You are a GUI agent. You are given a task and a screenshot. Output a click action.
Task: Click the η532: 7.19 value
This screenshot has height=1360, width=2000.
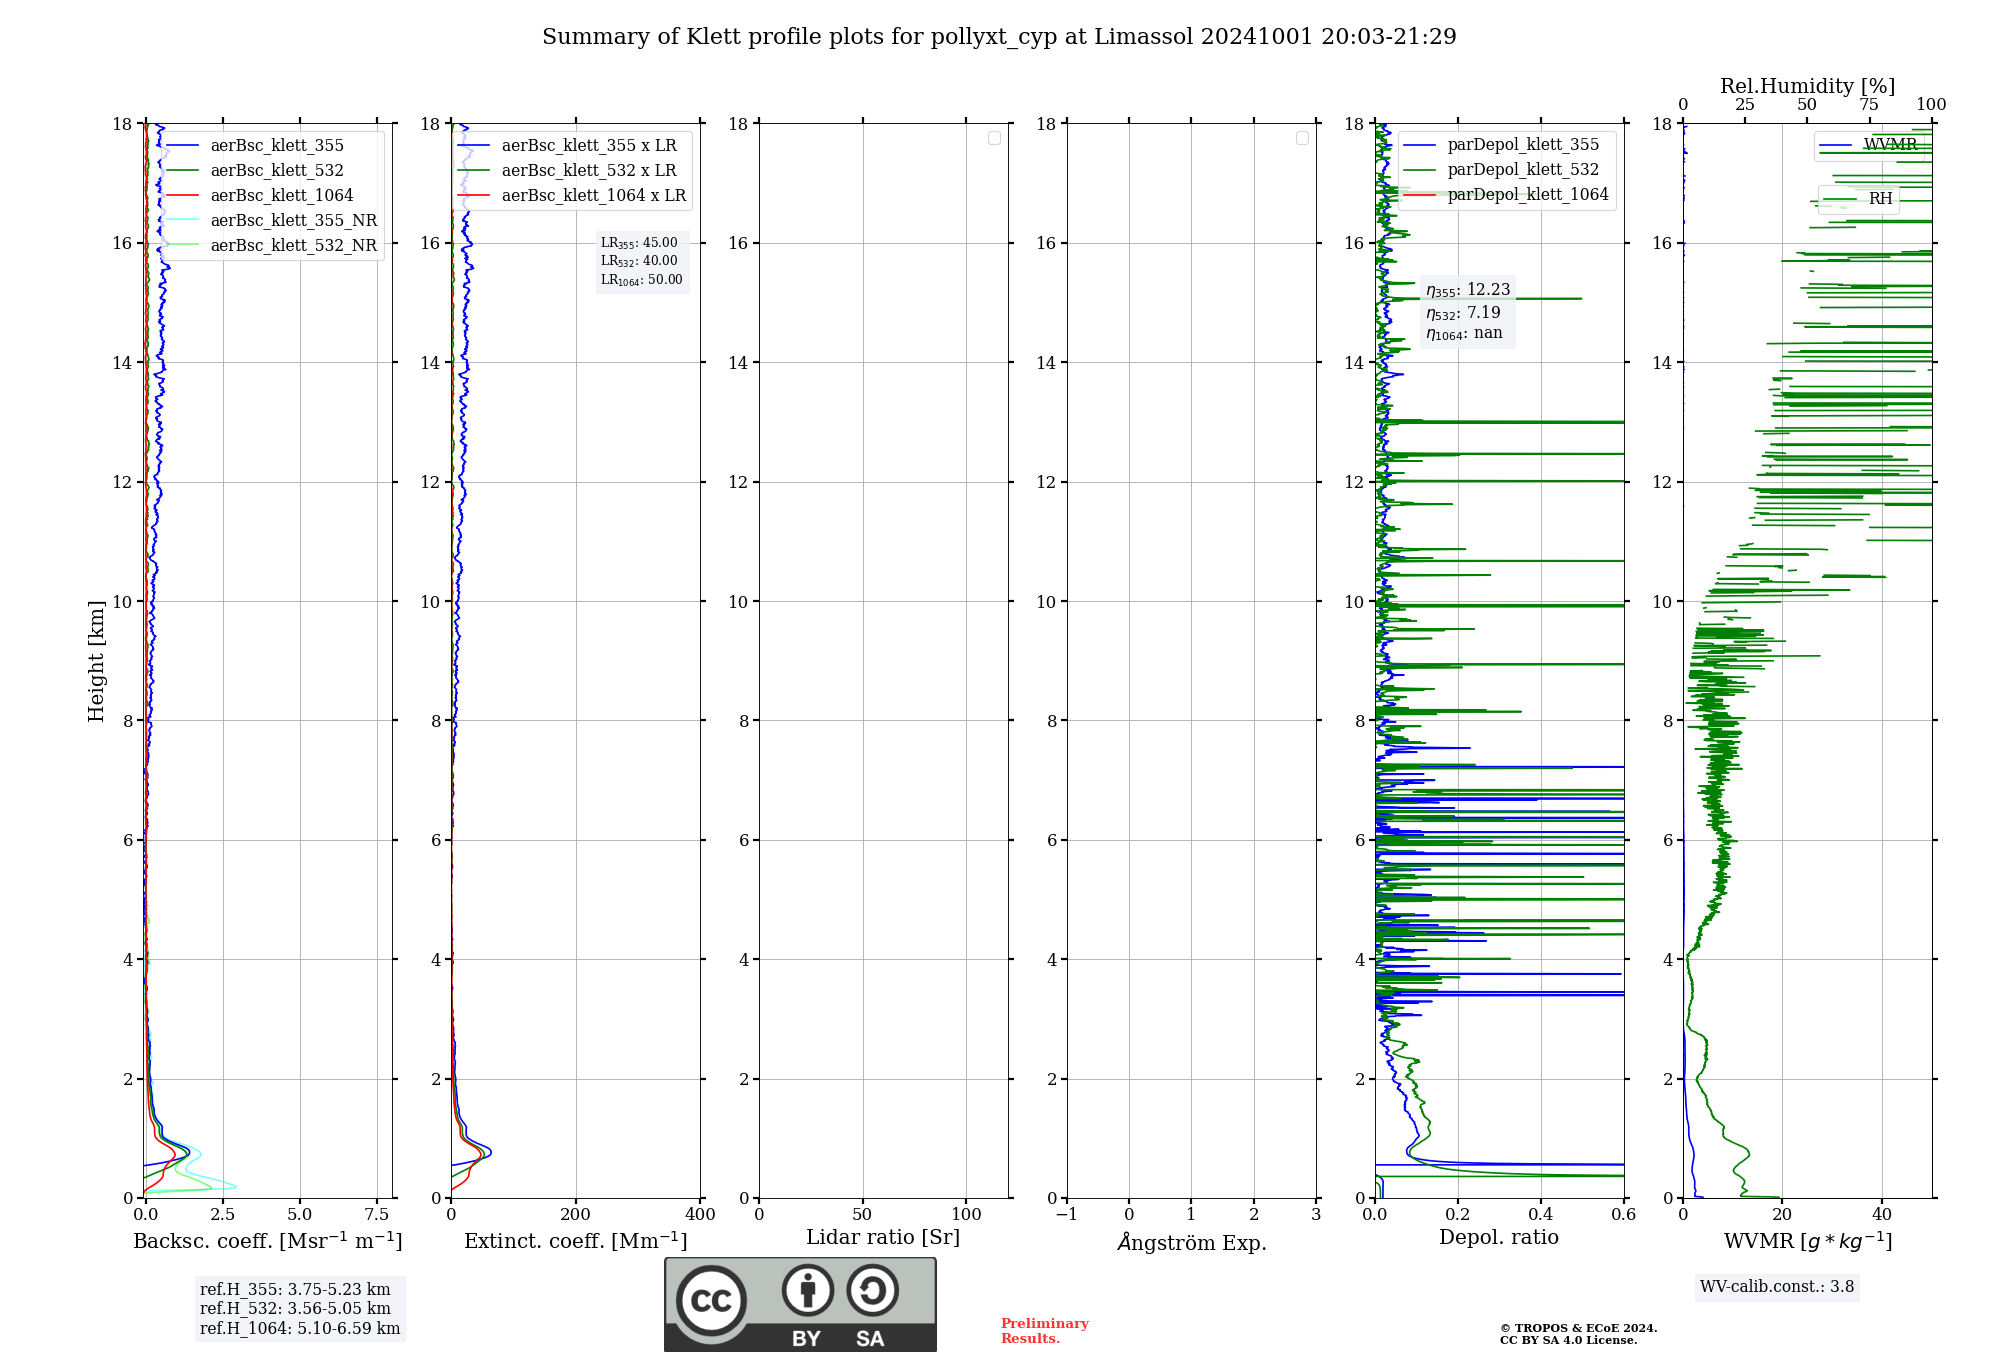tap(1463, 313)
